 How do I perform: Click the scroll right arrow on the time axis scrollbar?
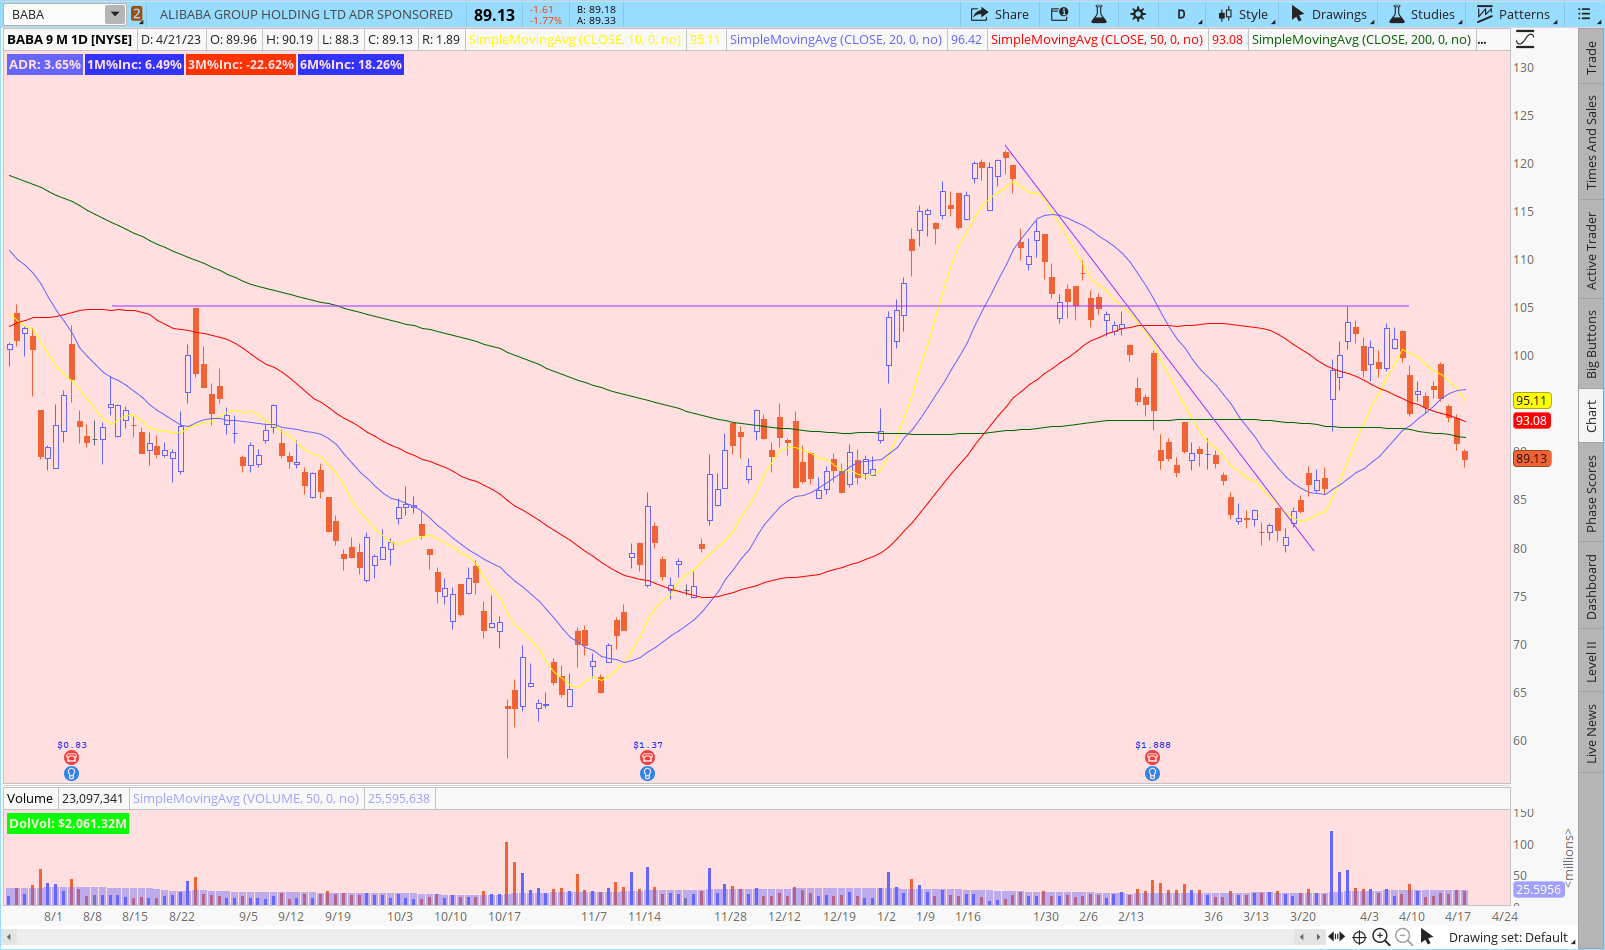[x=1318, y=937]
